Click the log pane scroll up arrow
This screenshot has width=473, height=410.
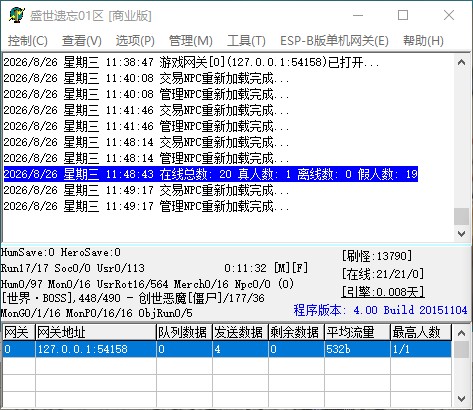(461, 62)
